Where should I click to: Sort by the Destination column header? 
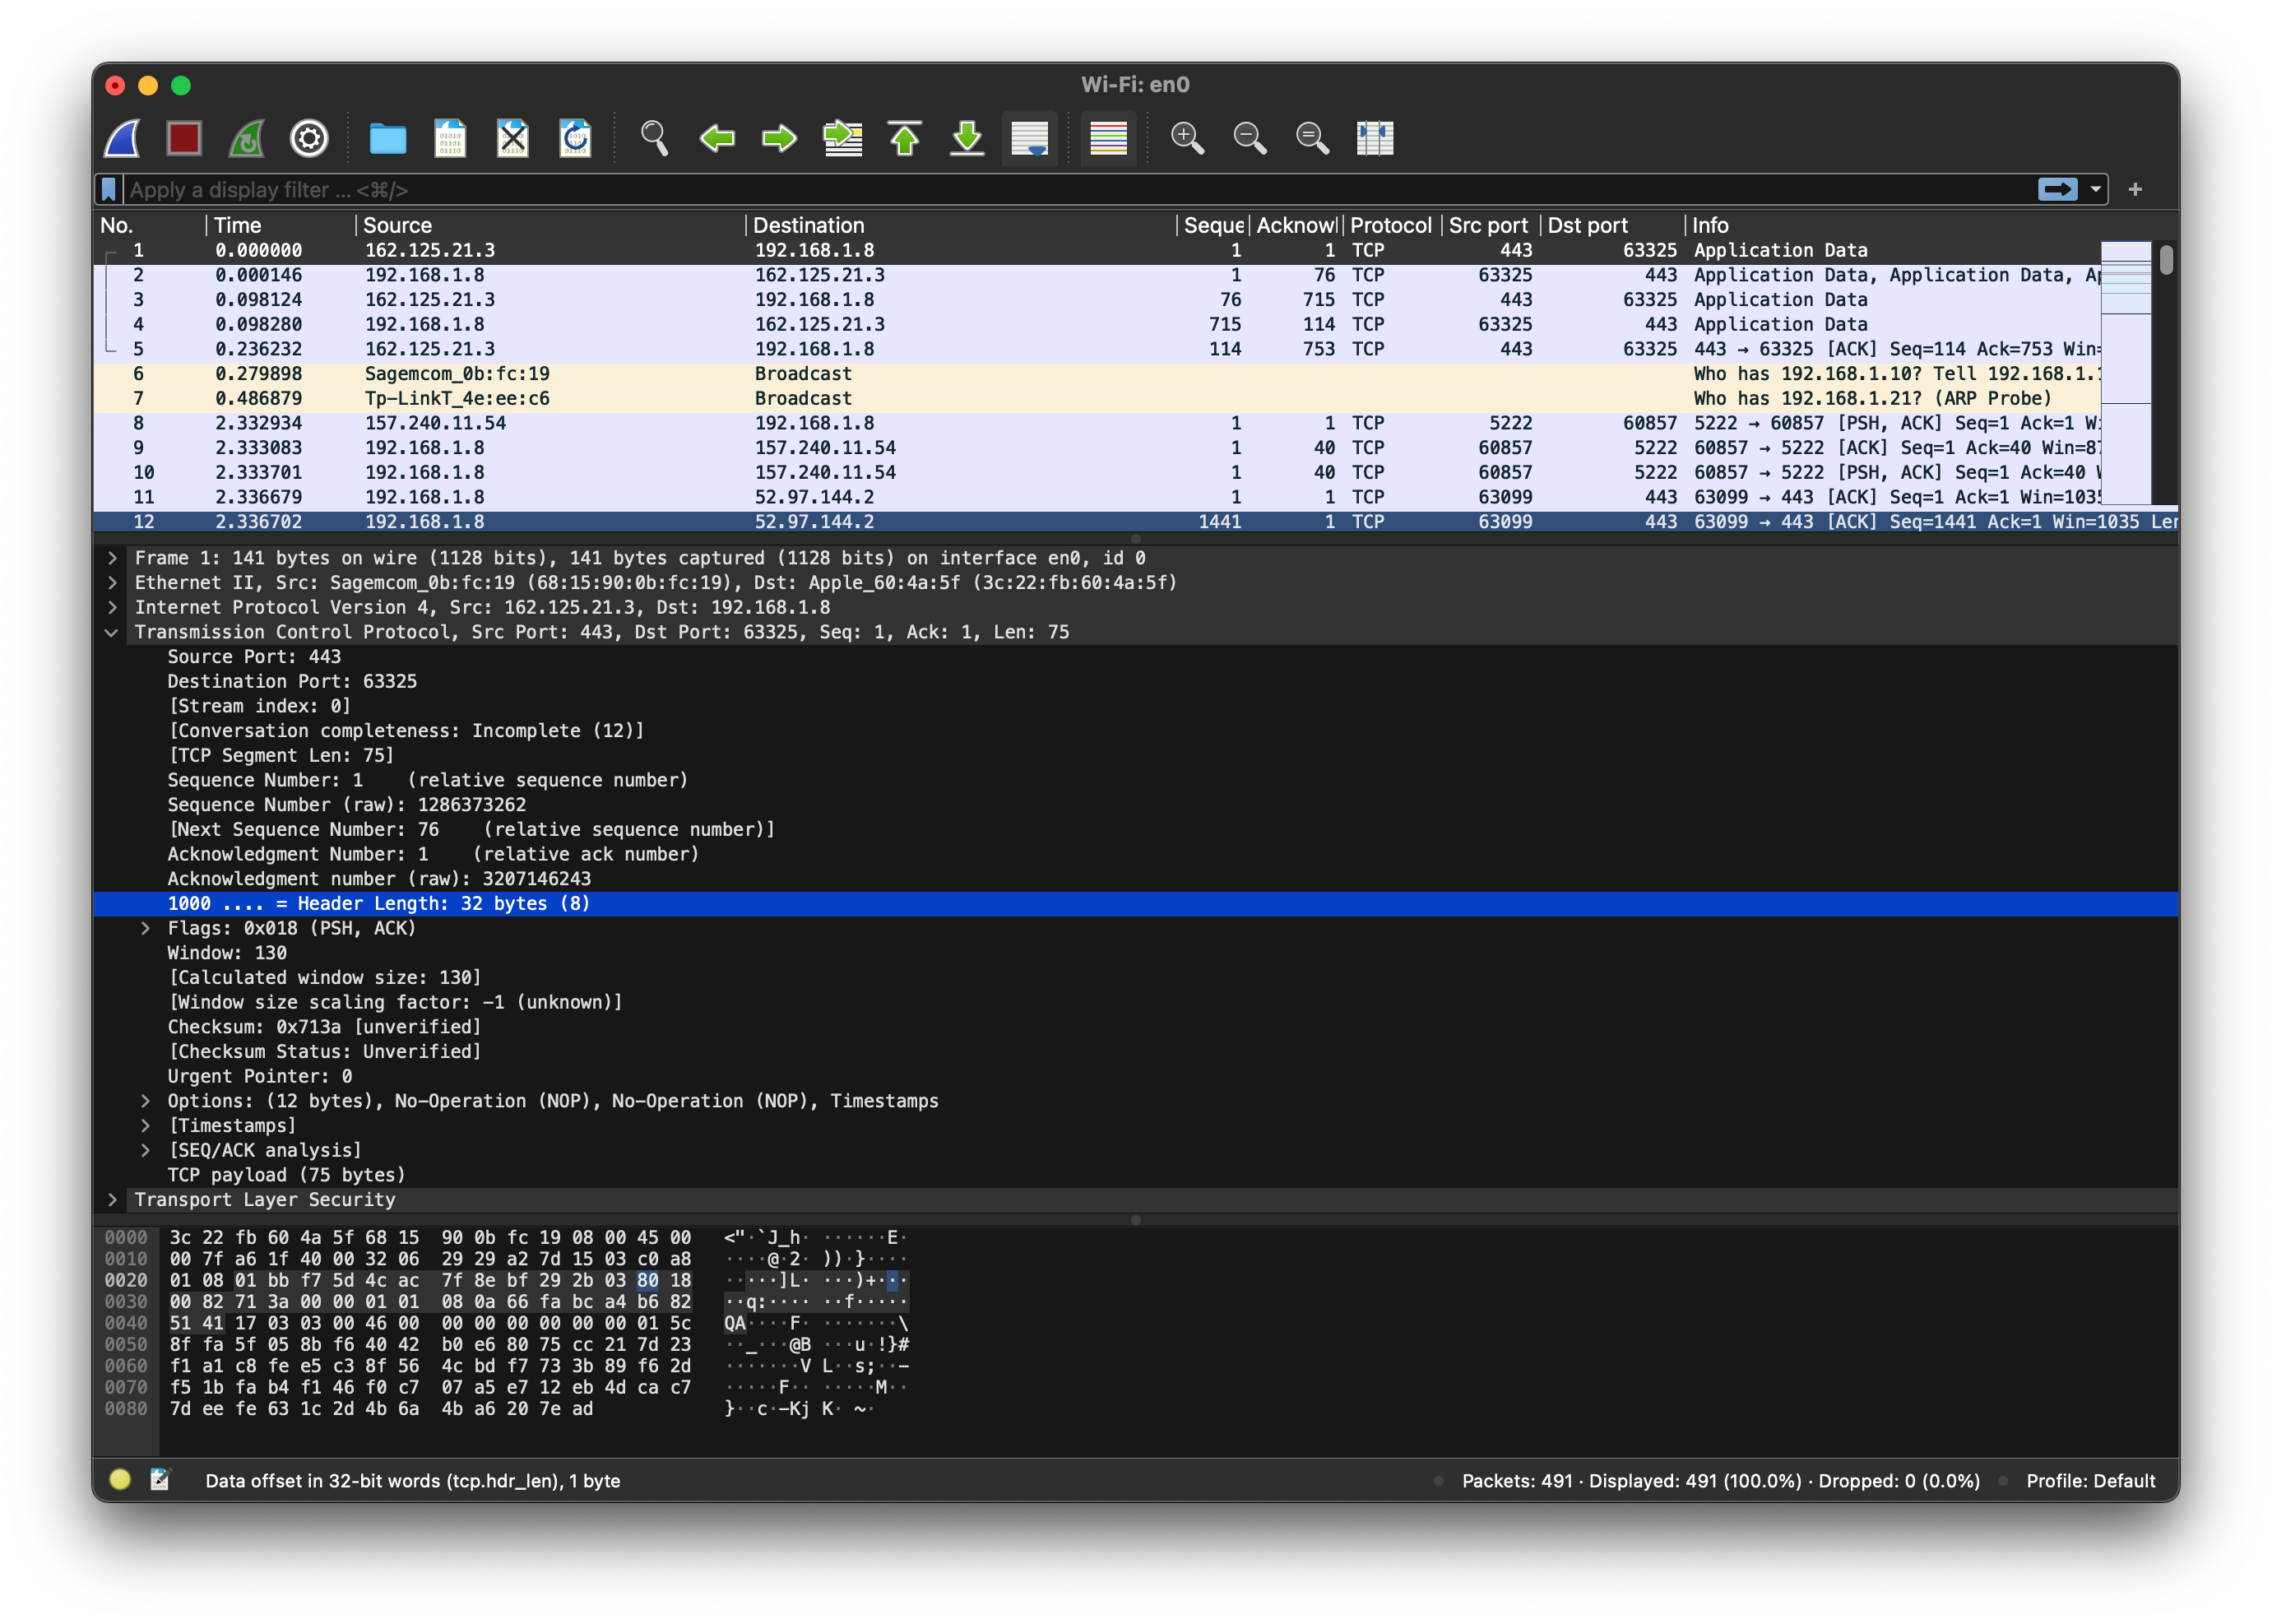point(960,225)
